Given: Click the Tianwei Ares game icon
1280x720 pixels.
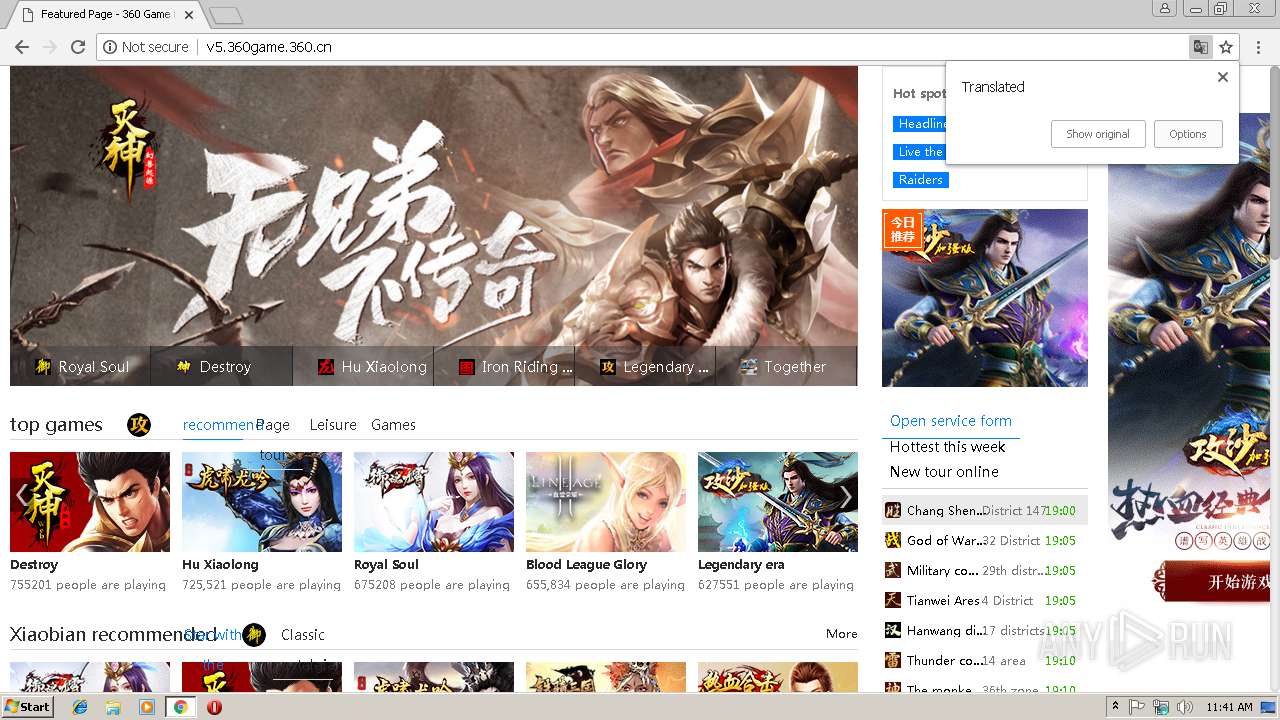Looking at the screenshot, I should coord(893,600).
